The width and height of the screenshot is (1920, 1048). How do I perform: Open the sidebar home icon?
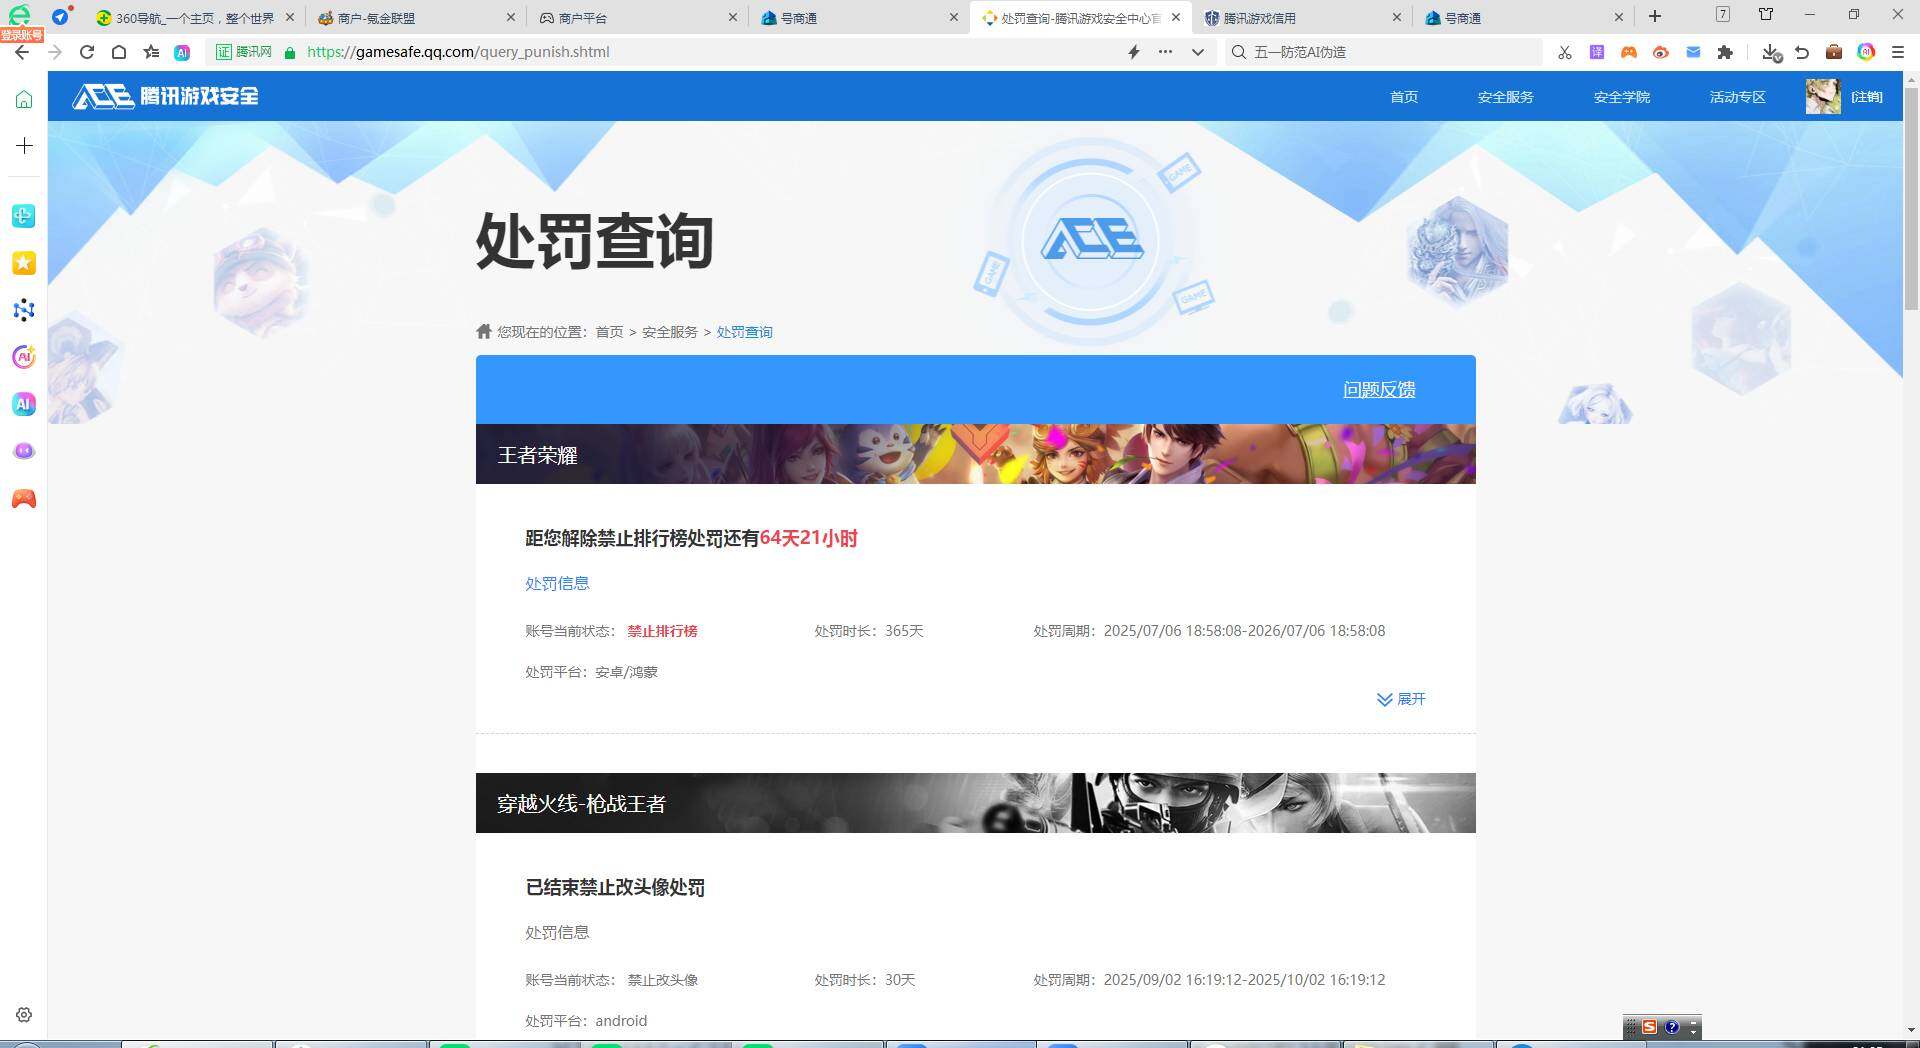pos(24,99)
